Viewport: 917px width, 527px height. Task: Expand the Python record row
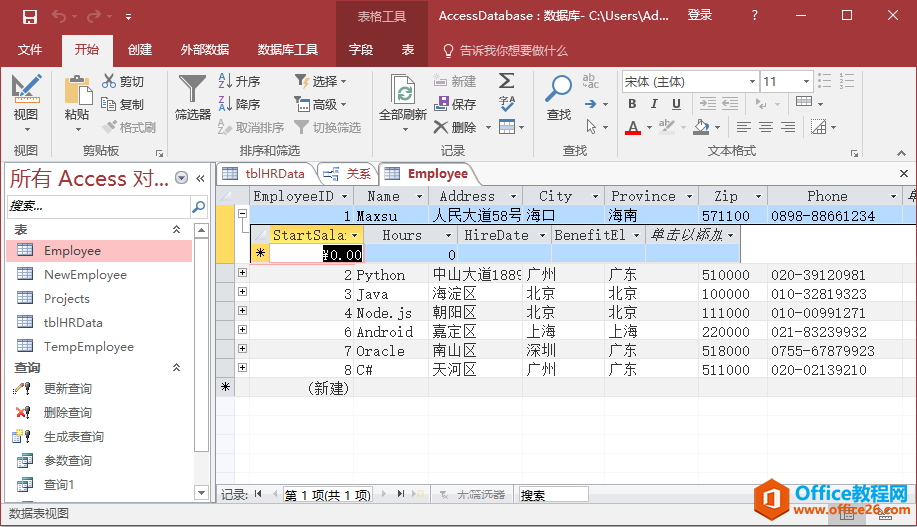(x=242, y=274)
